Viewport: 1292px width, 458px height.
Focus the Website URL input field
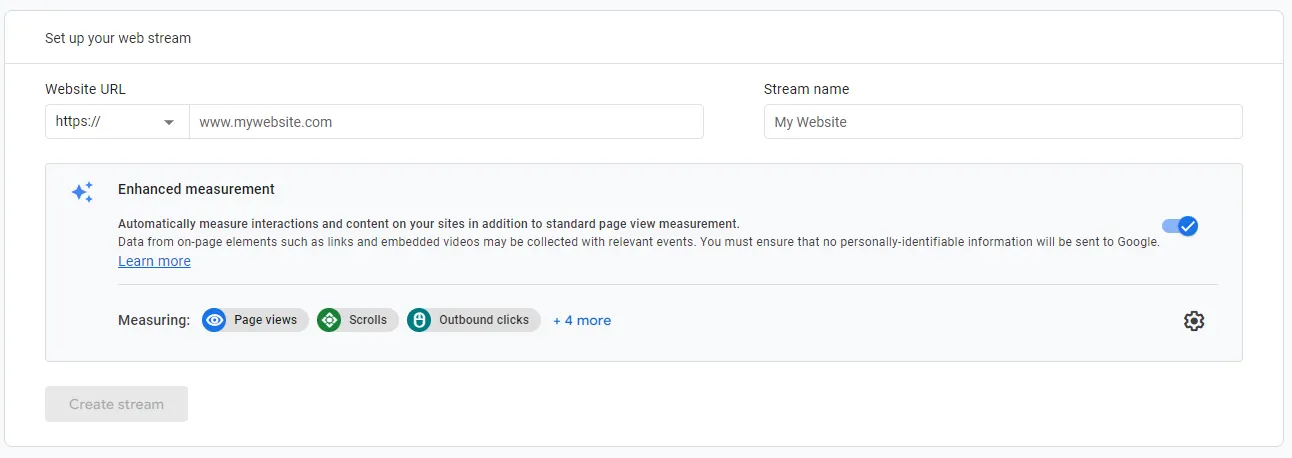coord(446,122)
